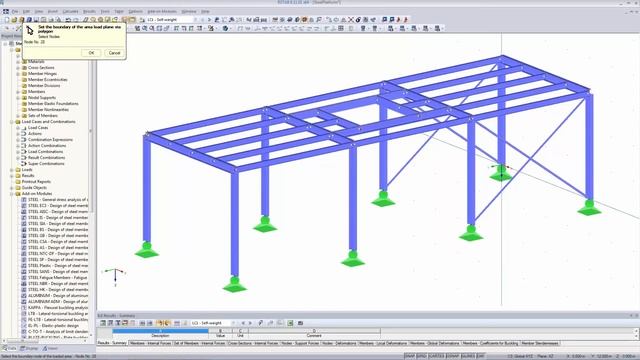Switch to Members - Internal Forces tab

[x=151, y=343]
